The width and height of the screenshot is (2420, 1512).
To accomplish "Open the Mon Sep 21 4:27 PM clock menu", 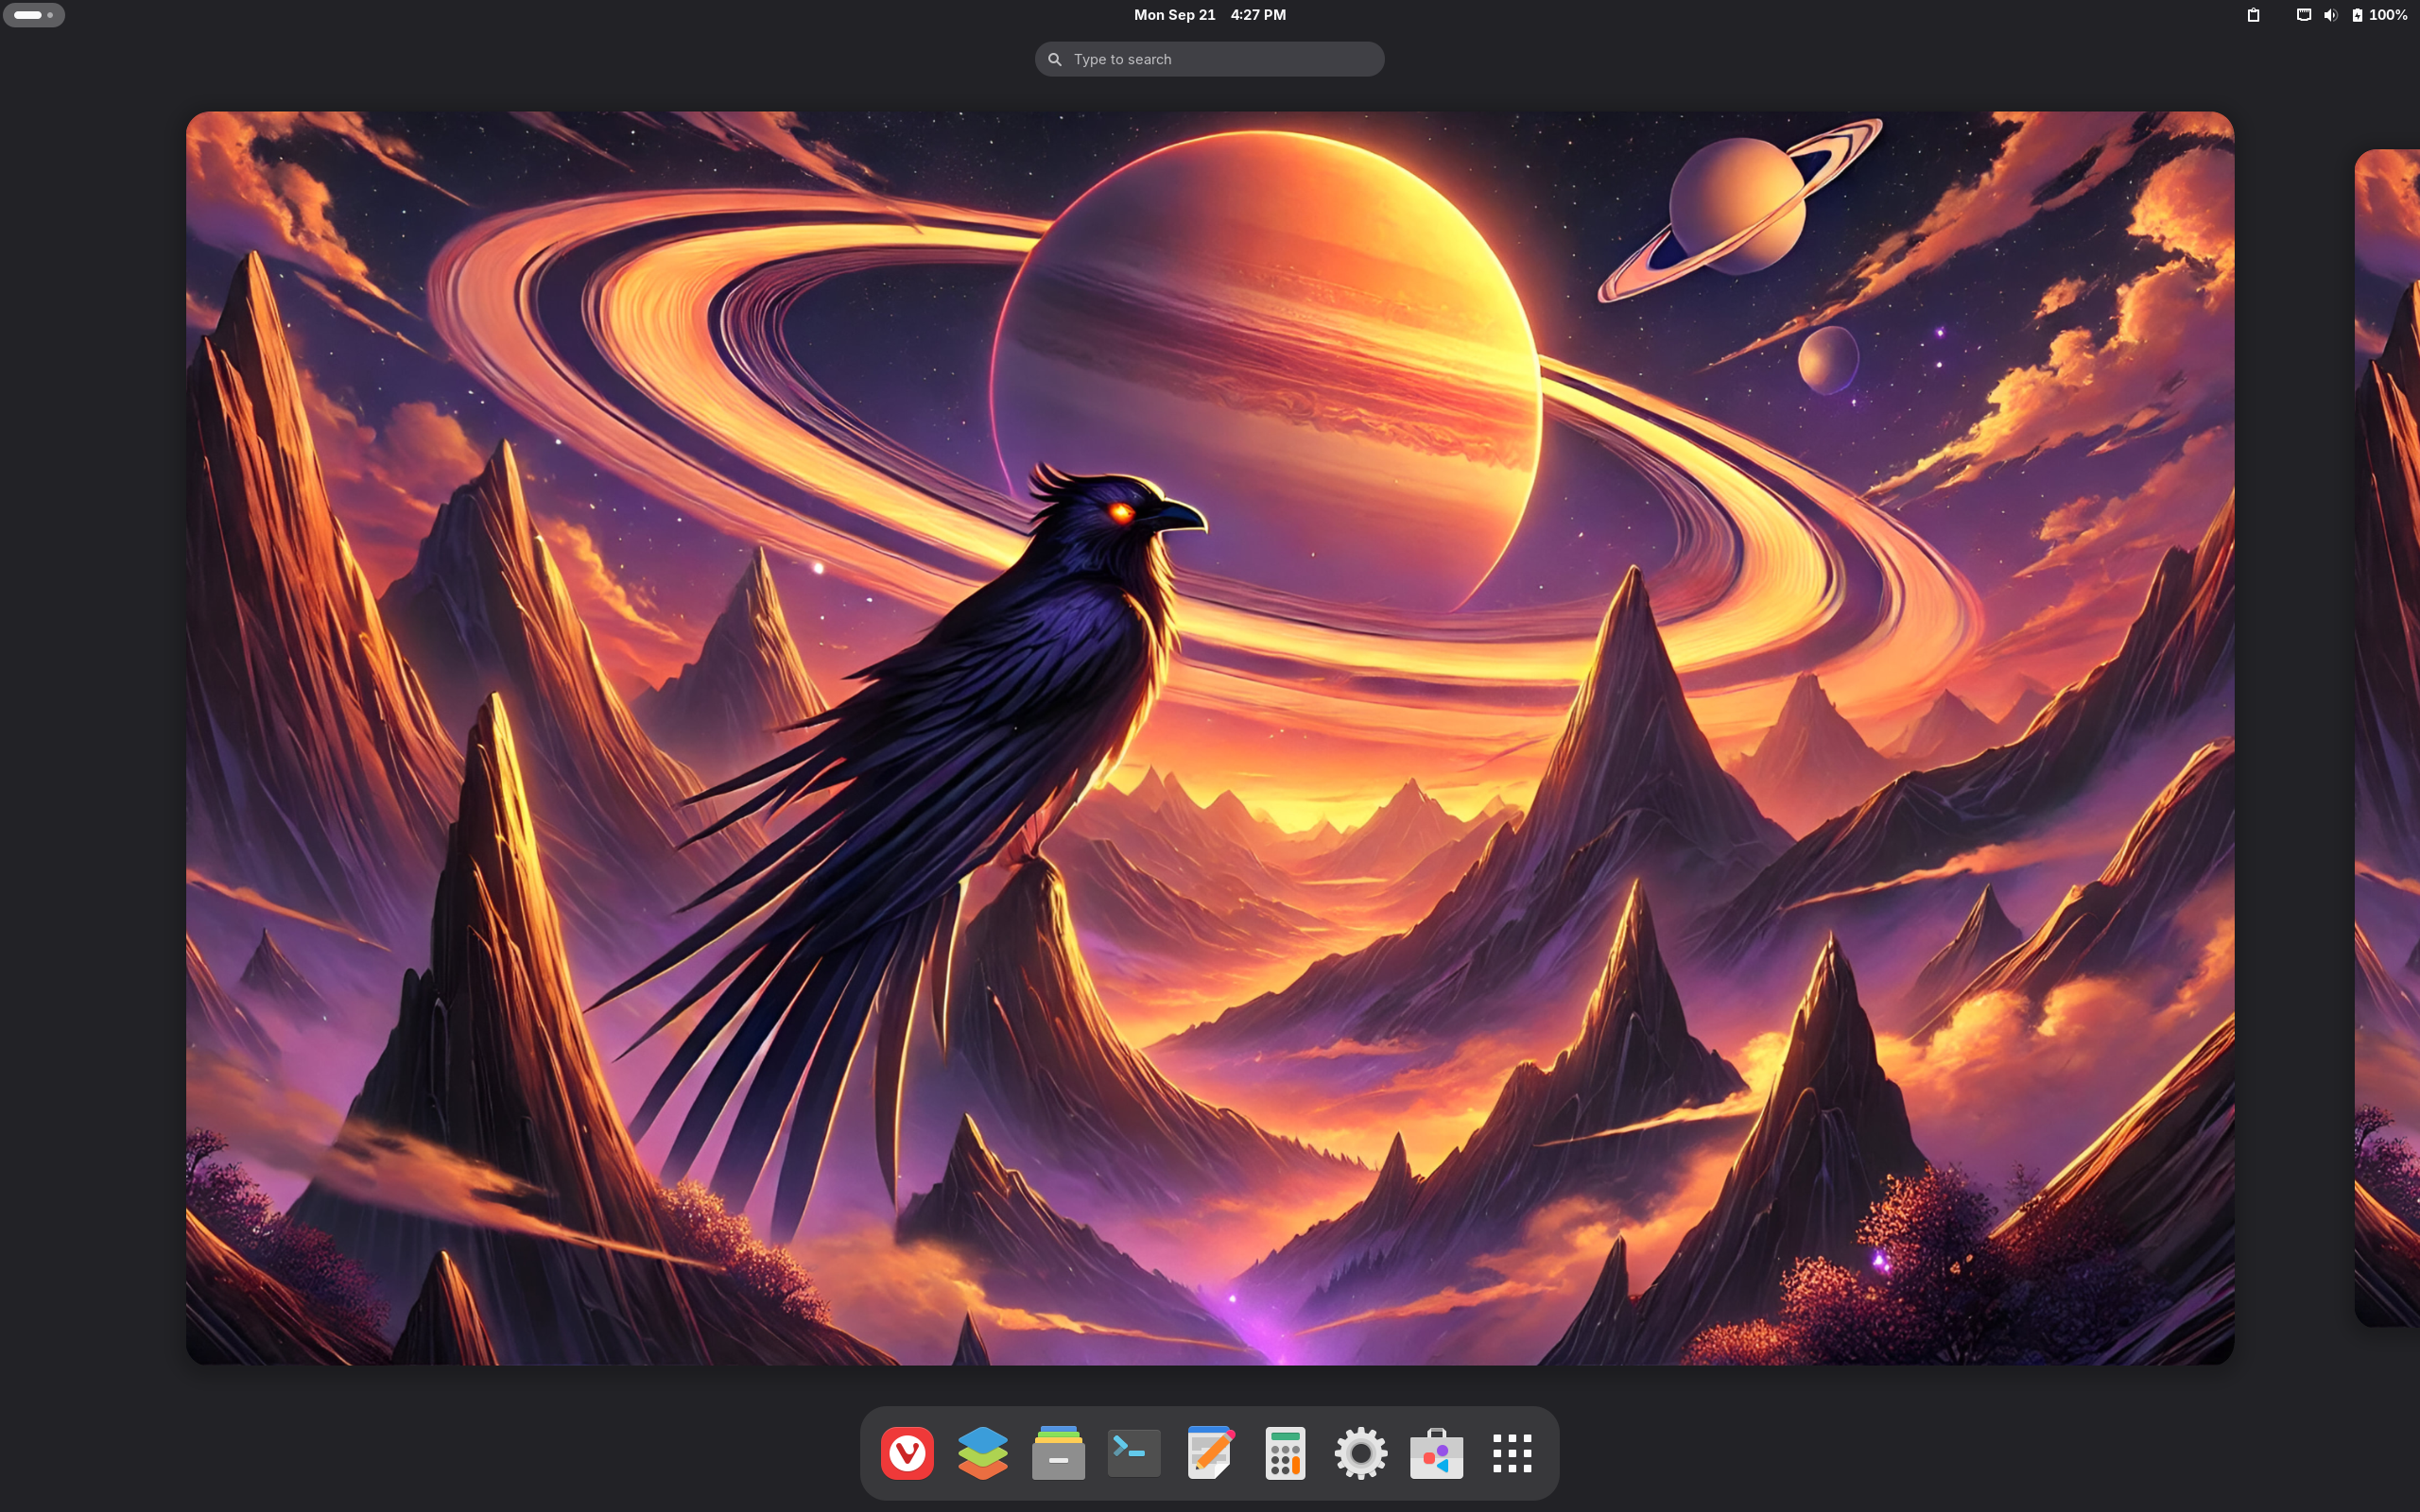I will pyautogui.click(x=1210, y=15).
